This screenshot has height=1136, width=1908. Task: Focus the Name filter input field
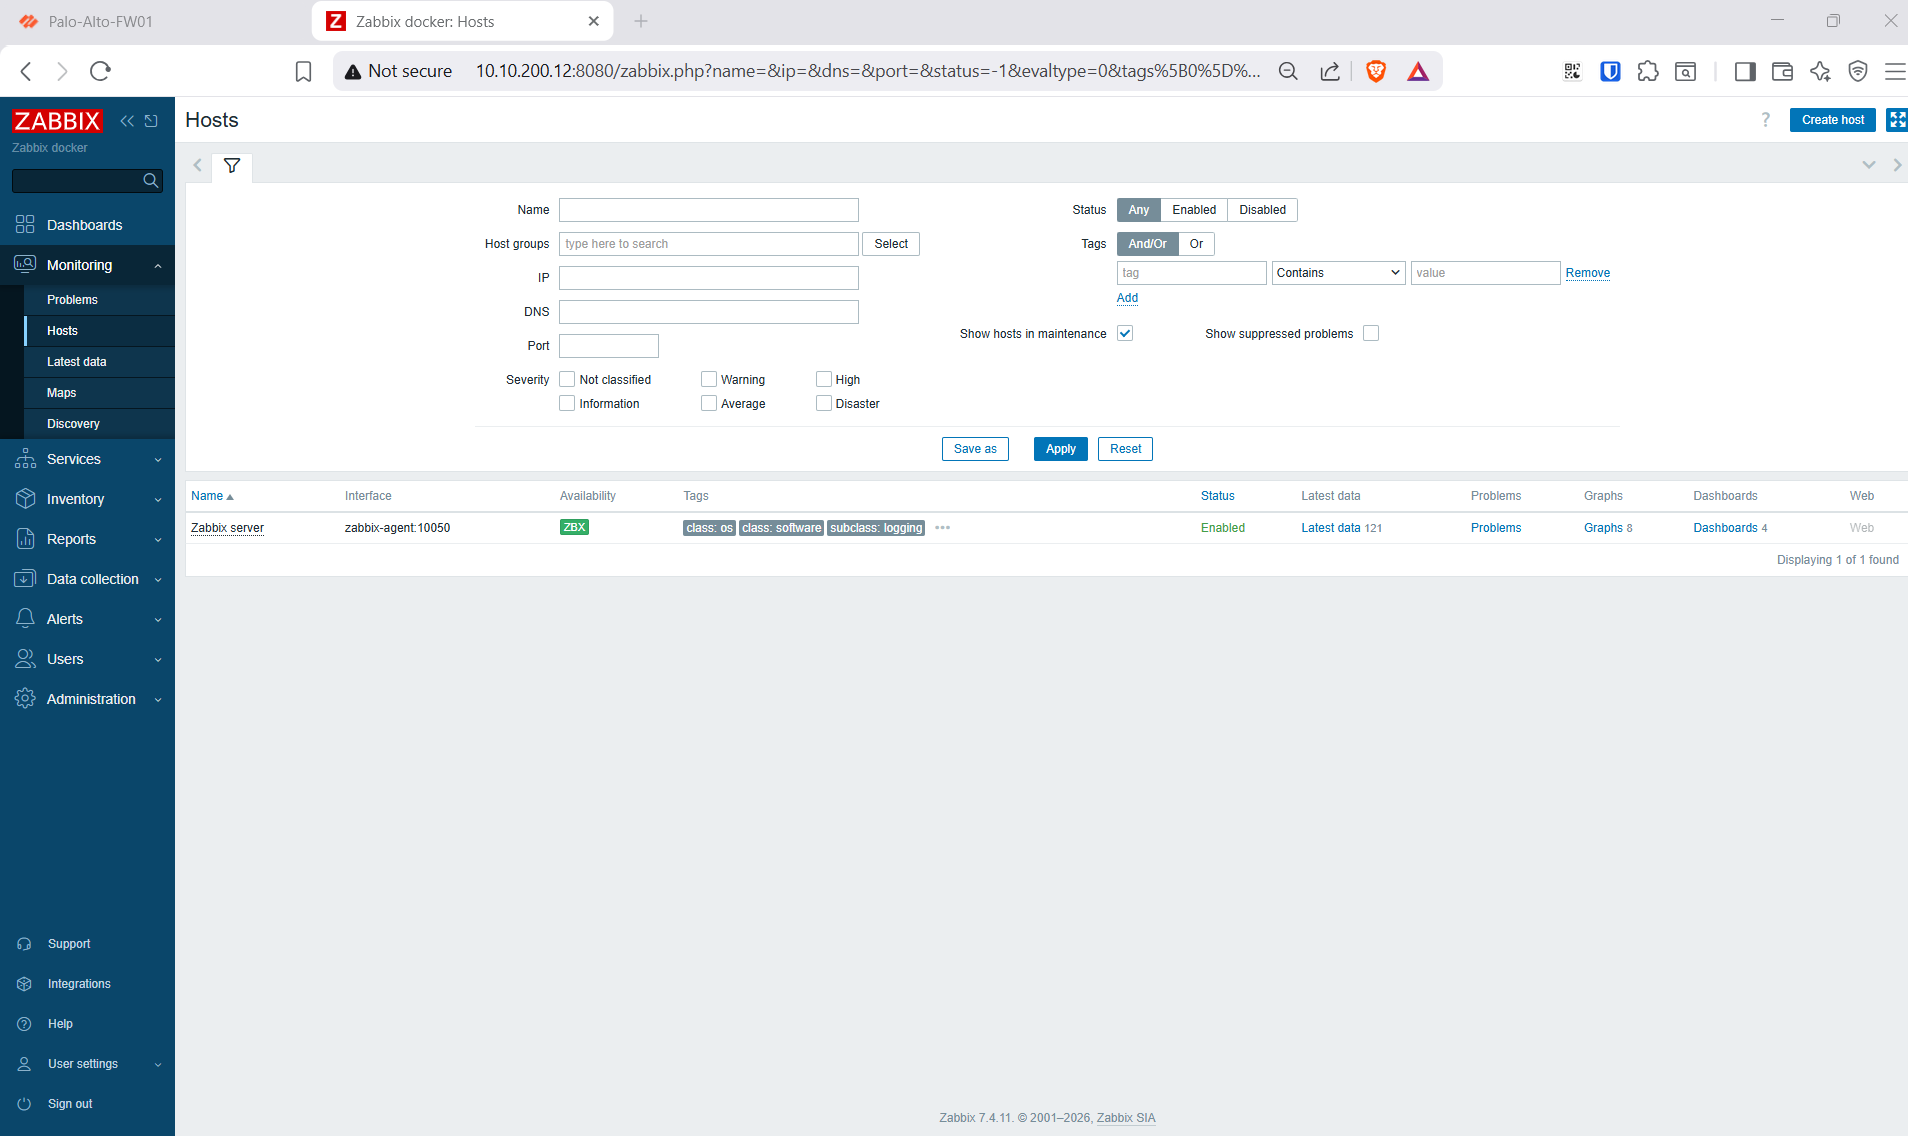[x=709, y=210]
